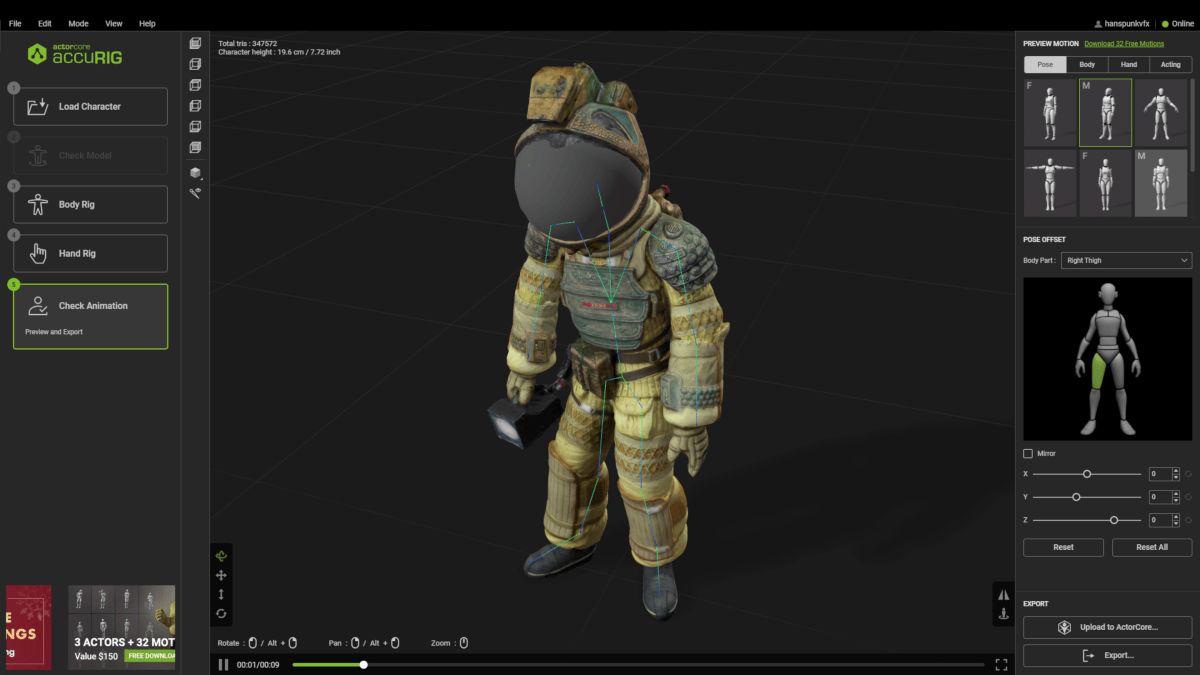
Task: Pause the animation preview playback
Action: point(223,664)
